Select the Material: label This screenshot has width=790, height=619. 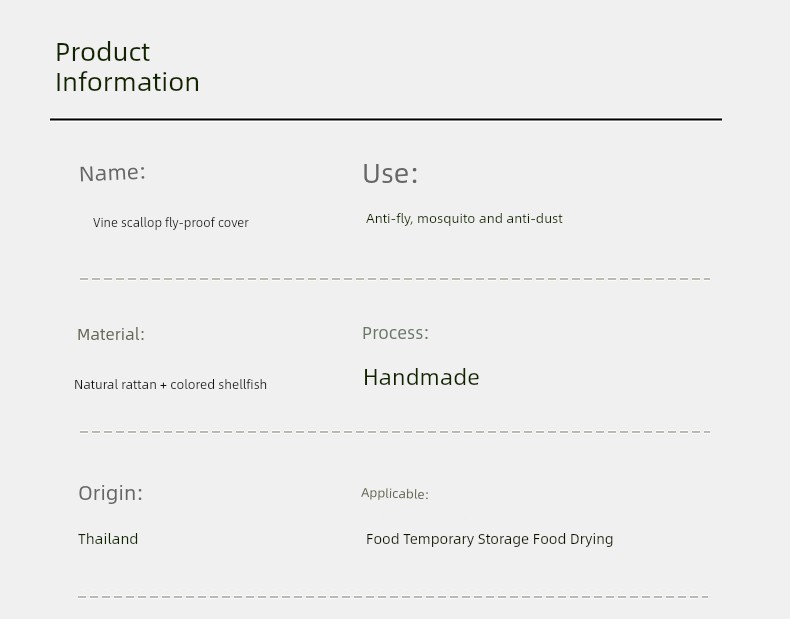[111, 334]
